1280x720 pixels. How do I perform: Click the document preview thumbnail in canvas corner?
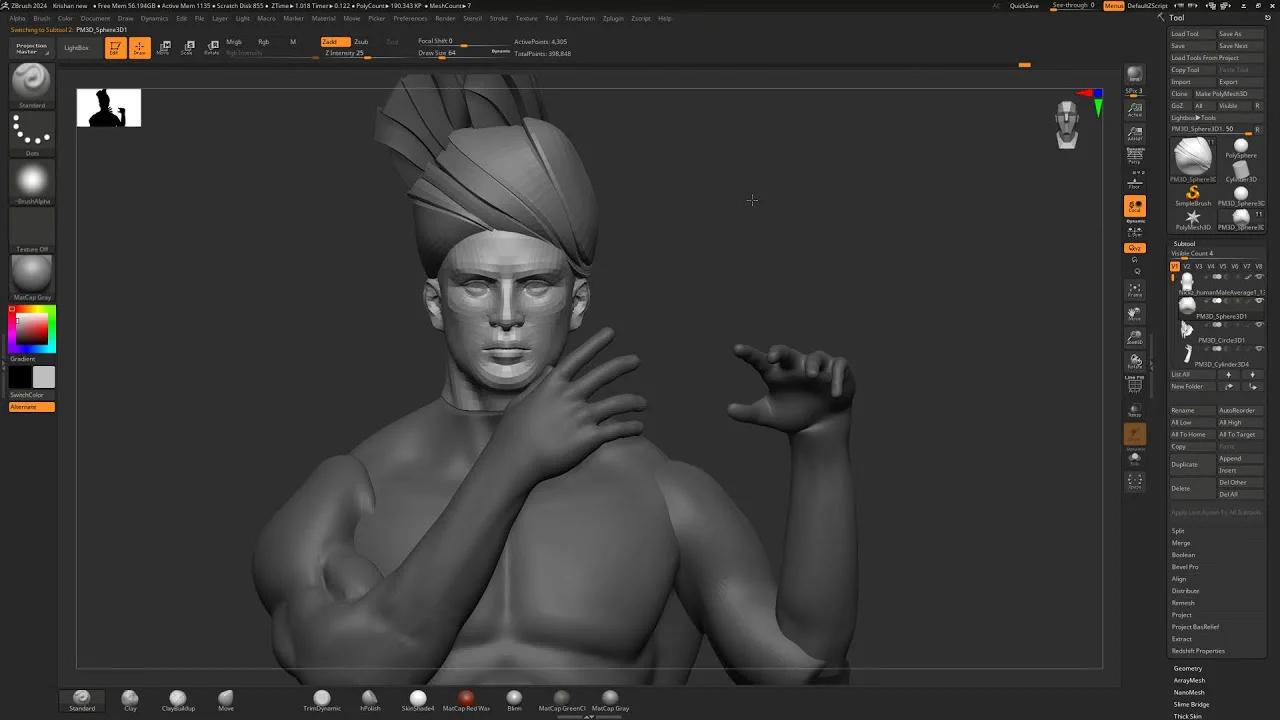[108, 107]
